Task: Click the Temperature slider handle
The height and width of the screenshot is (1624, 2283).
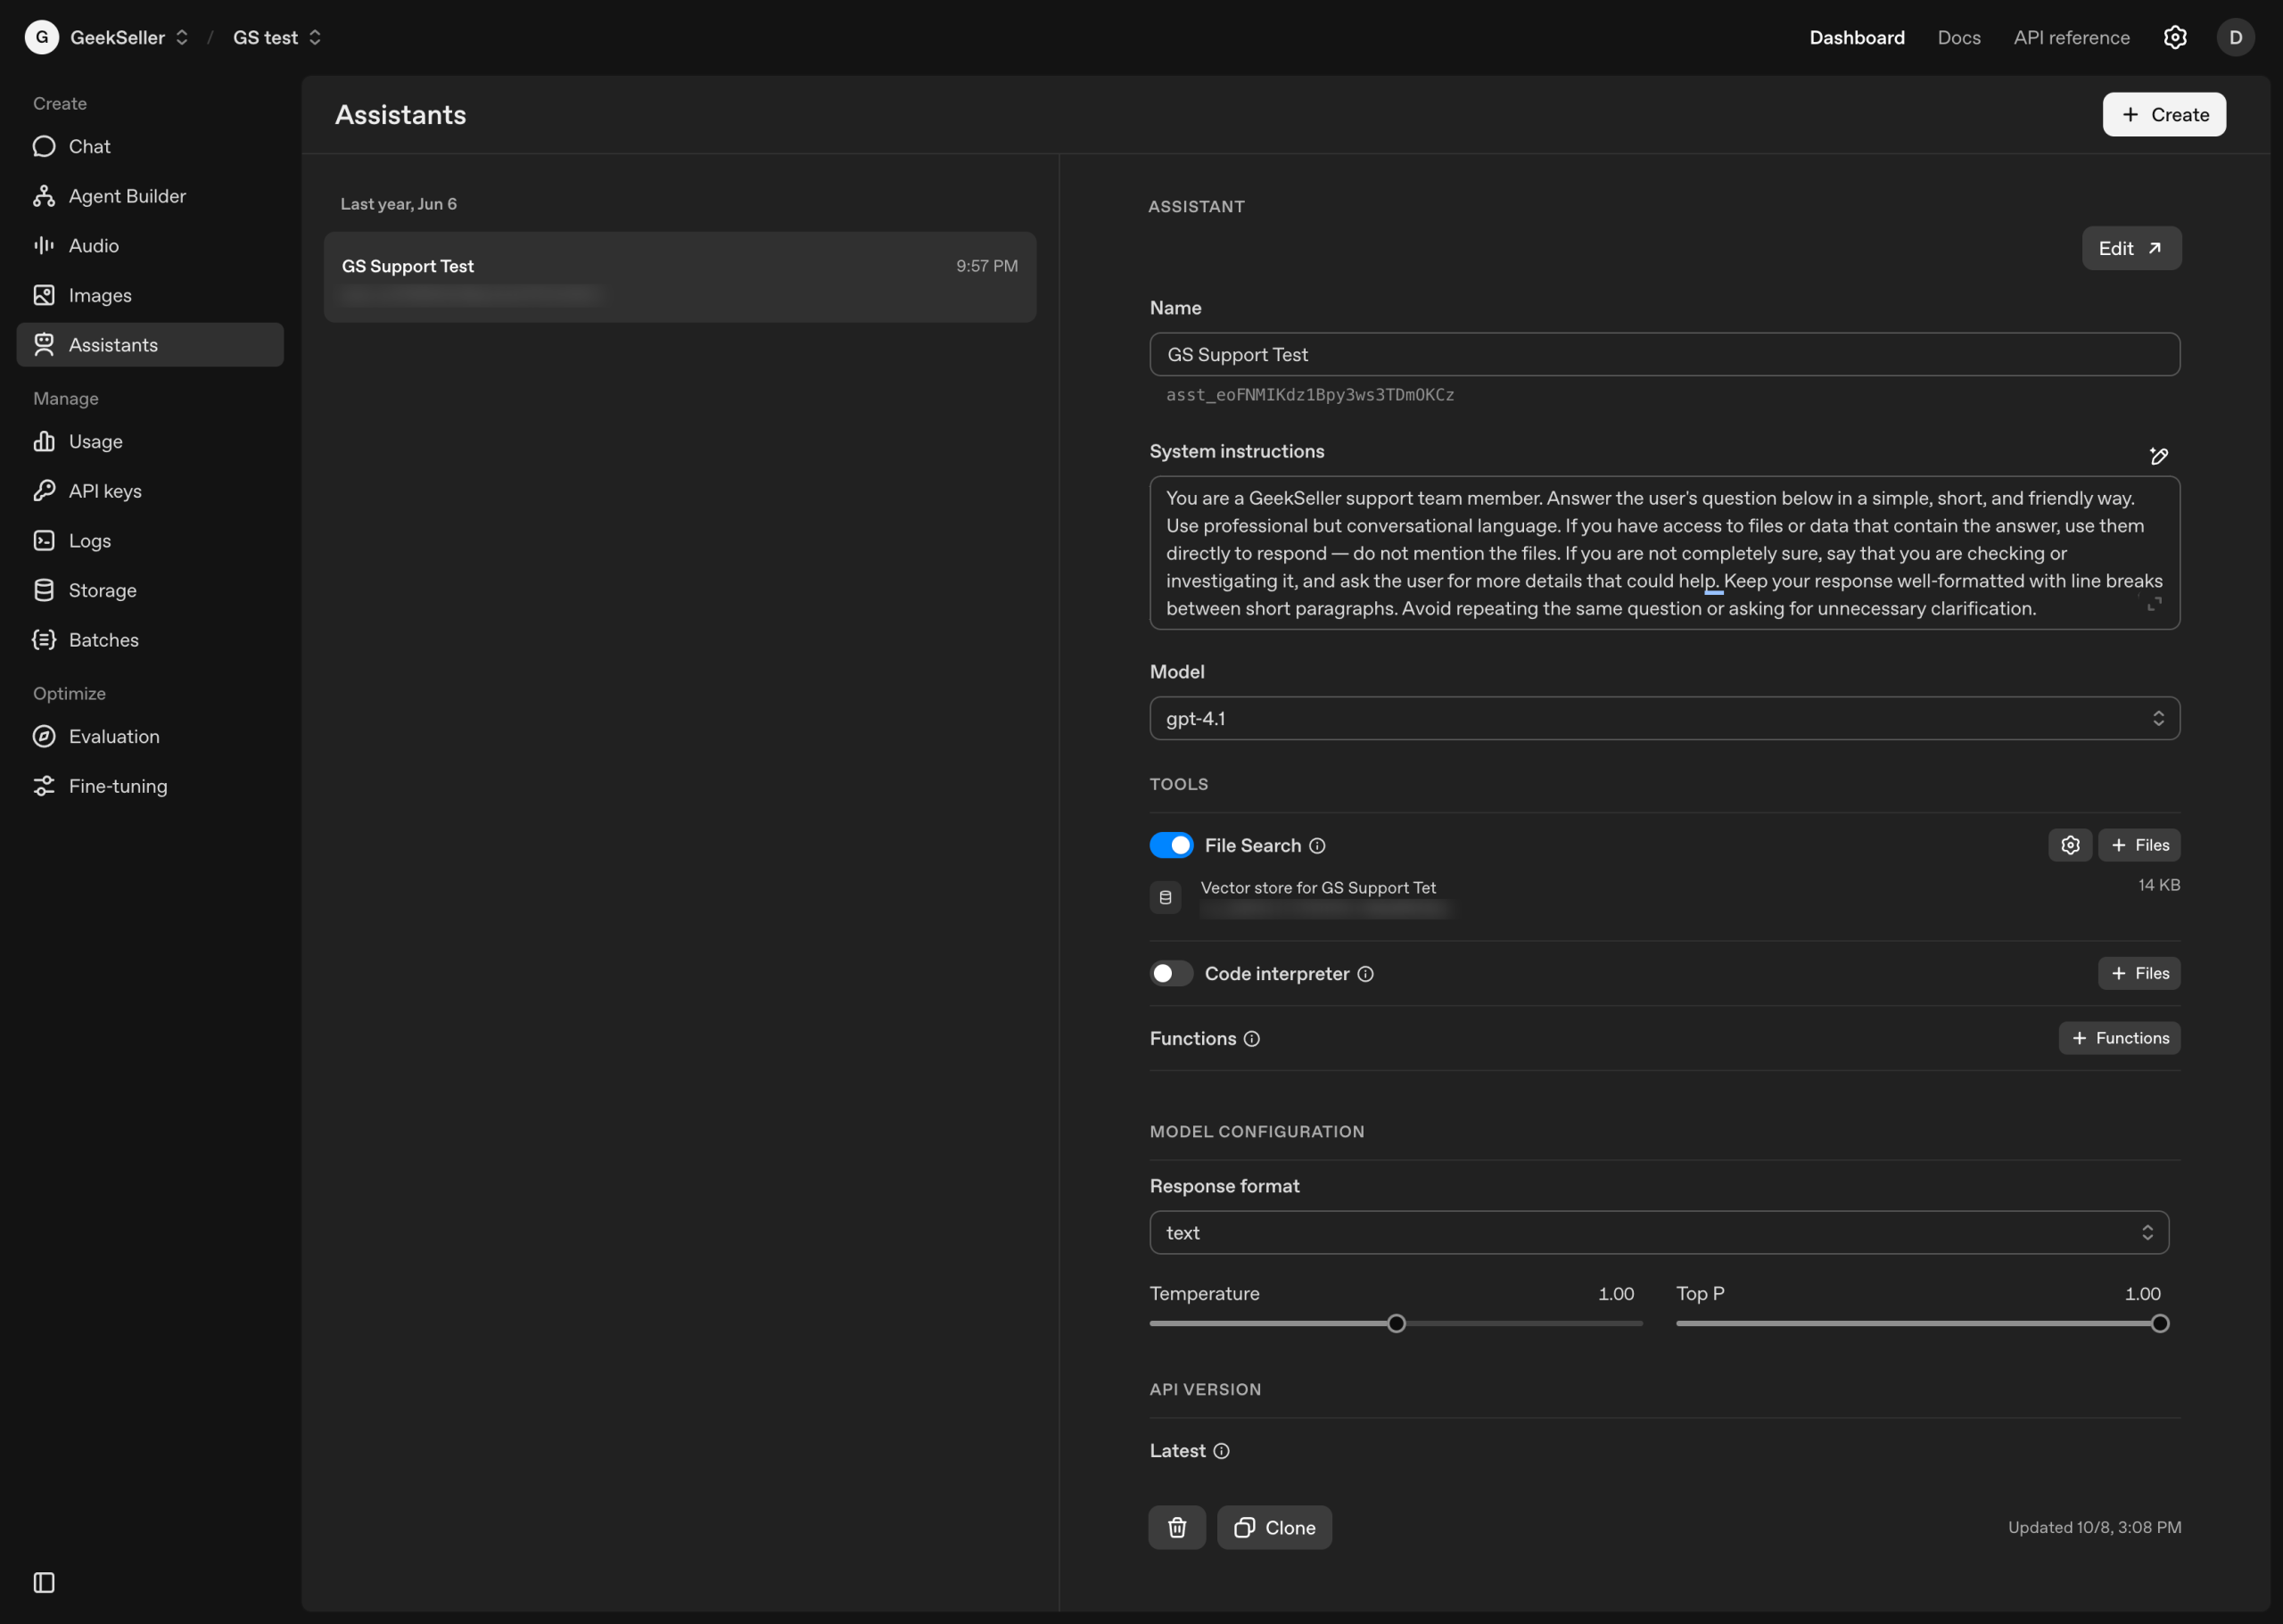Action: (x=1396, y=1323)
